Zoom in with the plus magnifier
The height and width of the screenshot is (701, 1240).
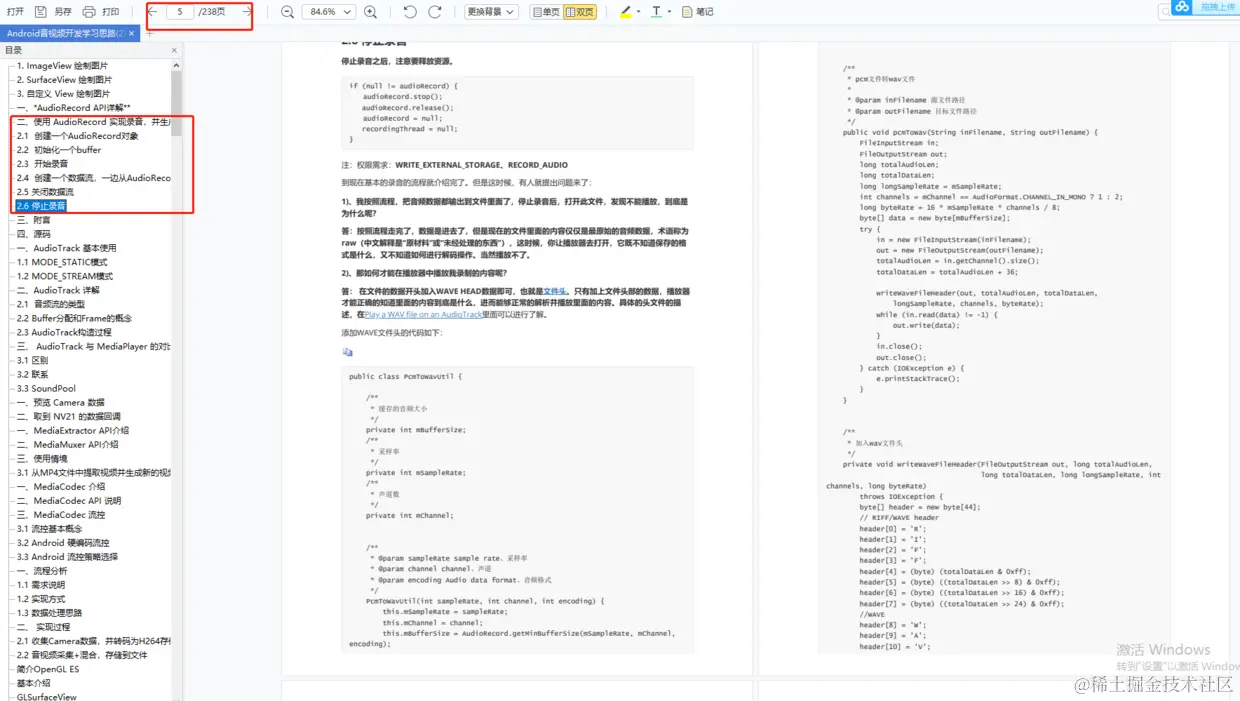pos(370,12)
